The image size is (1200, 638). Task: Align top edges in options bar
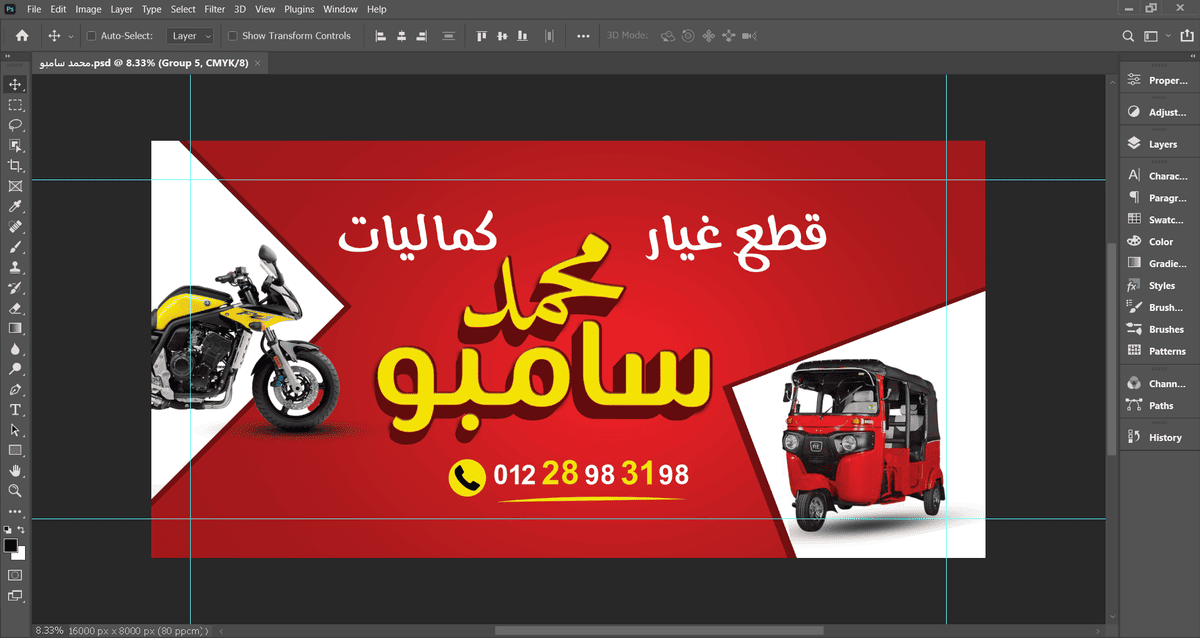pyautogui.click(x=481, y=36)
